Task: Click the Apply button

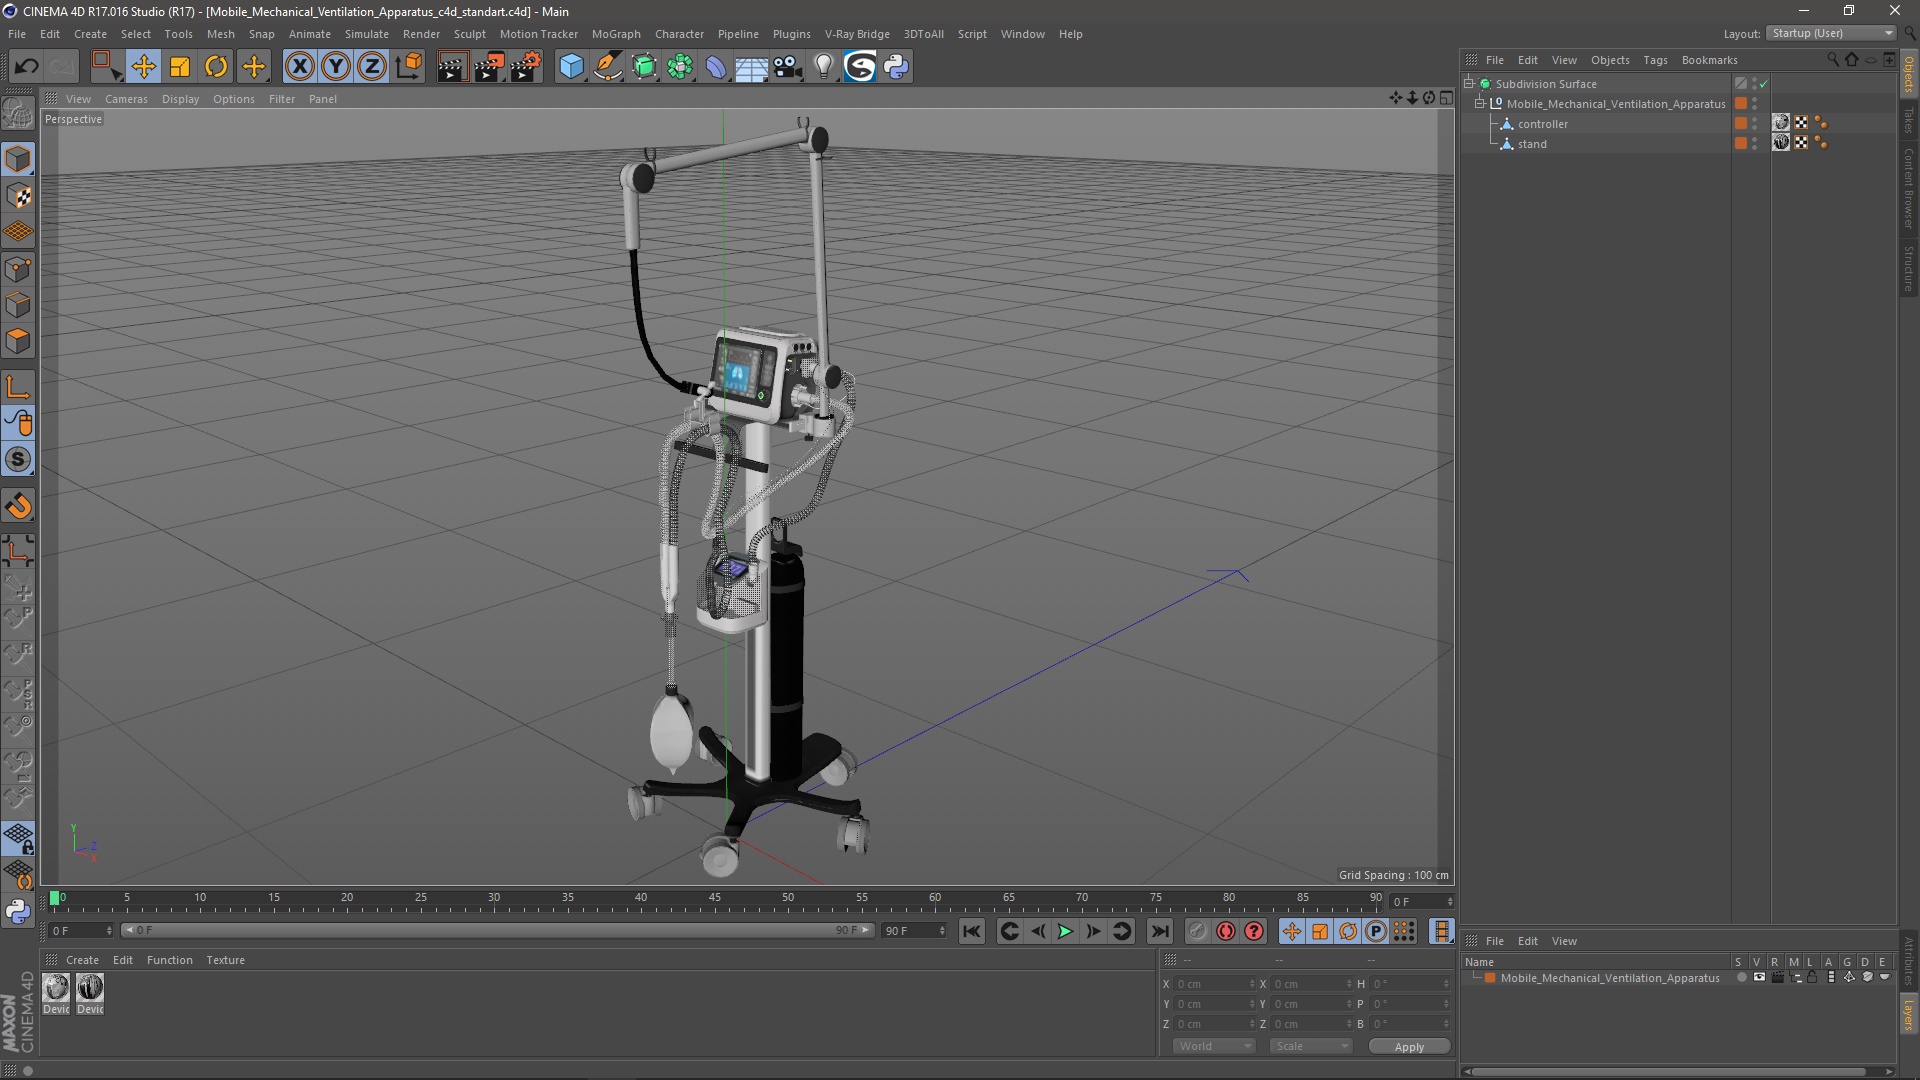Action: [x=1409, y=1046]
